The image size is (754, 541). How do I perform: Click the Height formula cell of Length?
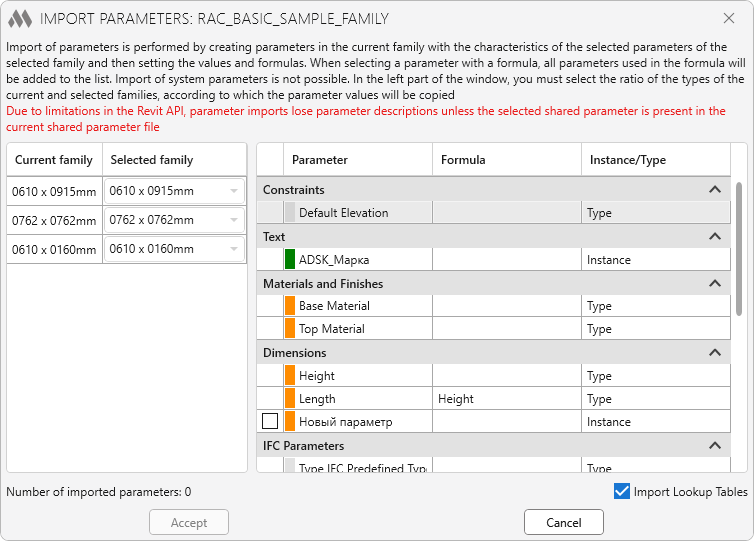507,399
